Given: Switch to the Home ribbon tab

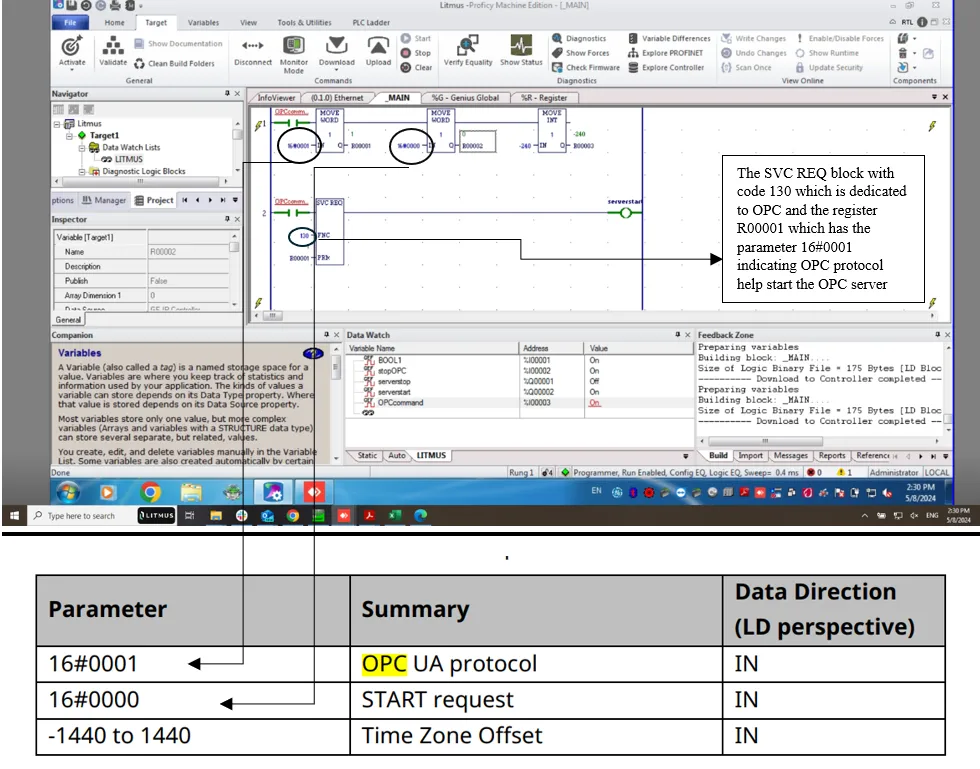Looking at the screenshot, I should tap(114, 23).
